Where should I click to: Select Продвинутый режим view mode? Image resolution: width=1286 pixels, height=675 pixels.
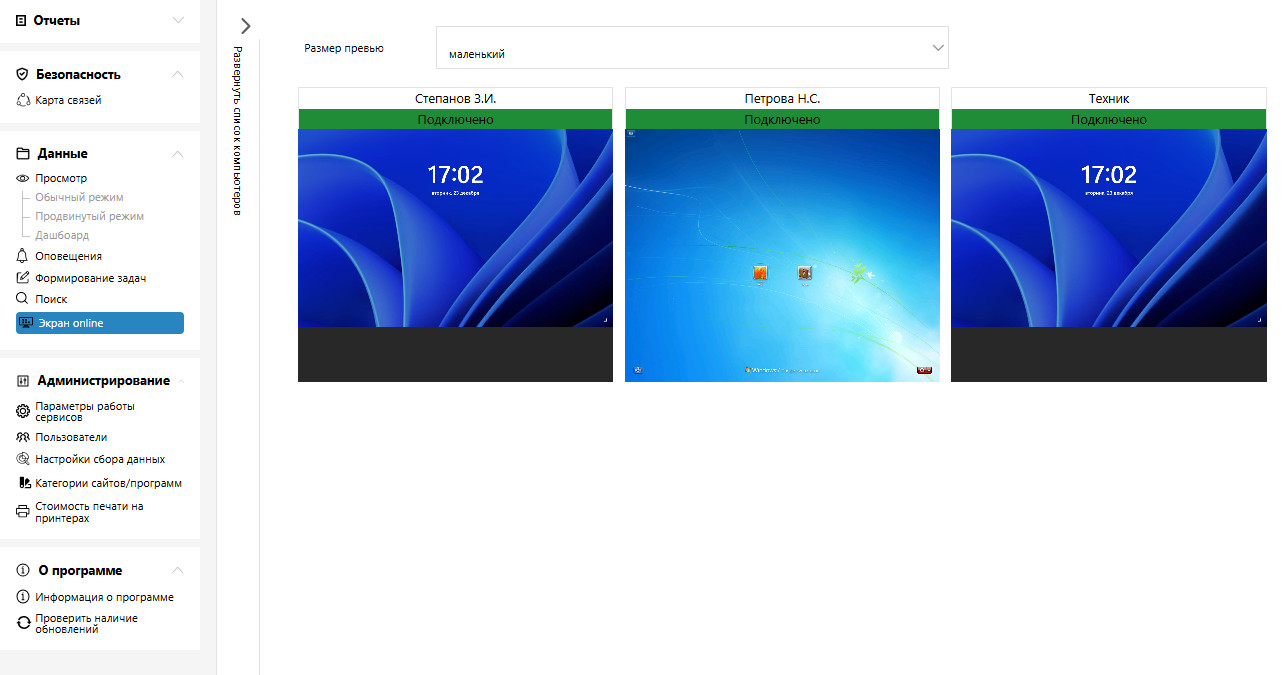[x=89, y=216]
